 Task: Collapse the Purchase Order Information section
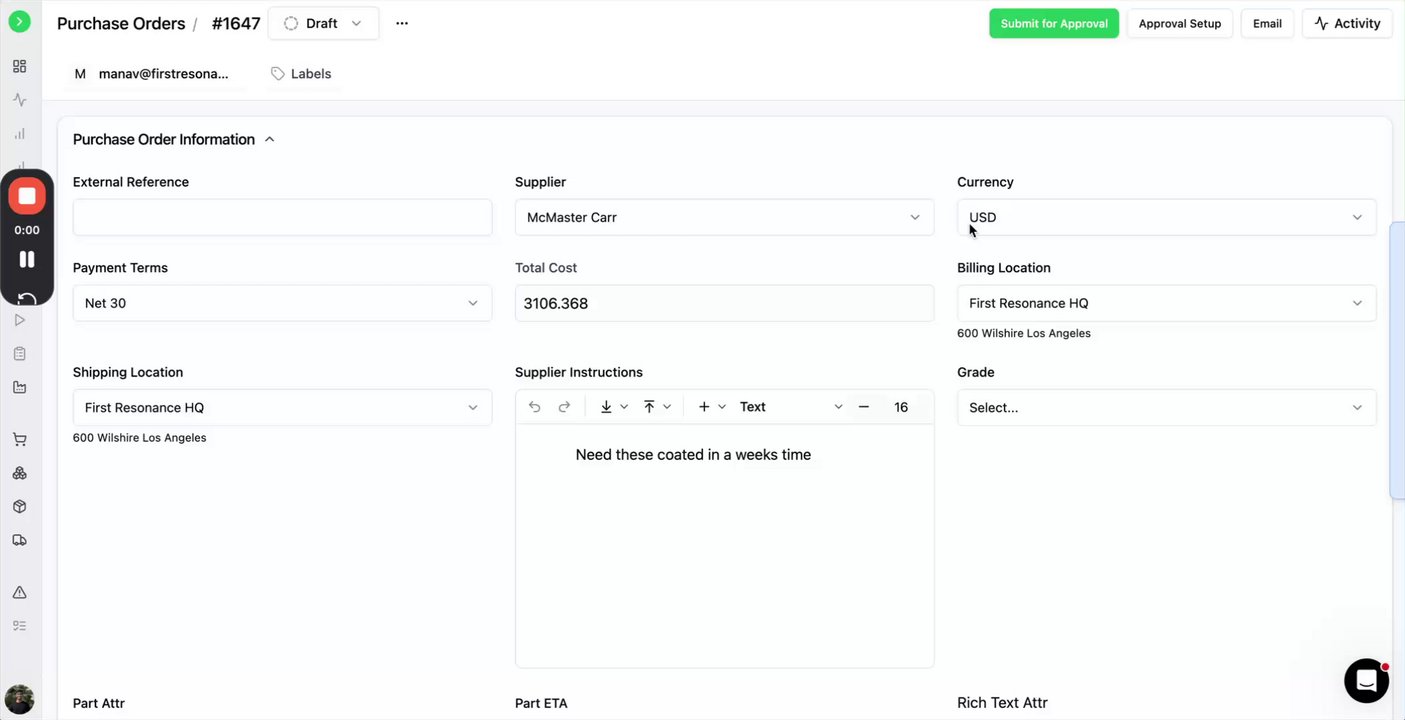[x=269, y=140]
